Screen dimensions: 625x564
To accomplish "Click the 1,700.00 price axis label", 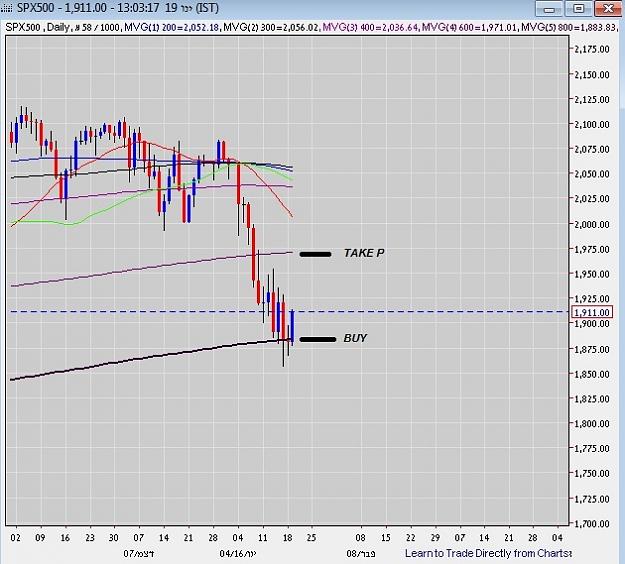I will [x=592, y=523].
